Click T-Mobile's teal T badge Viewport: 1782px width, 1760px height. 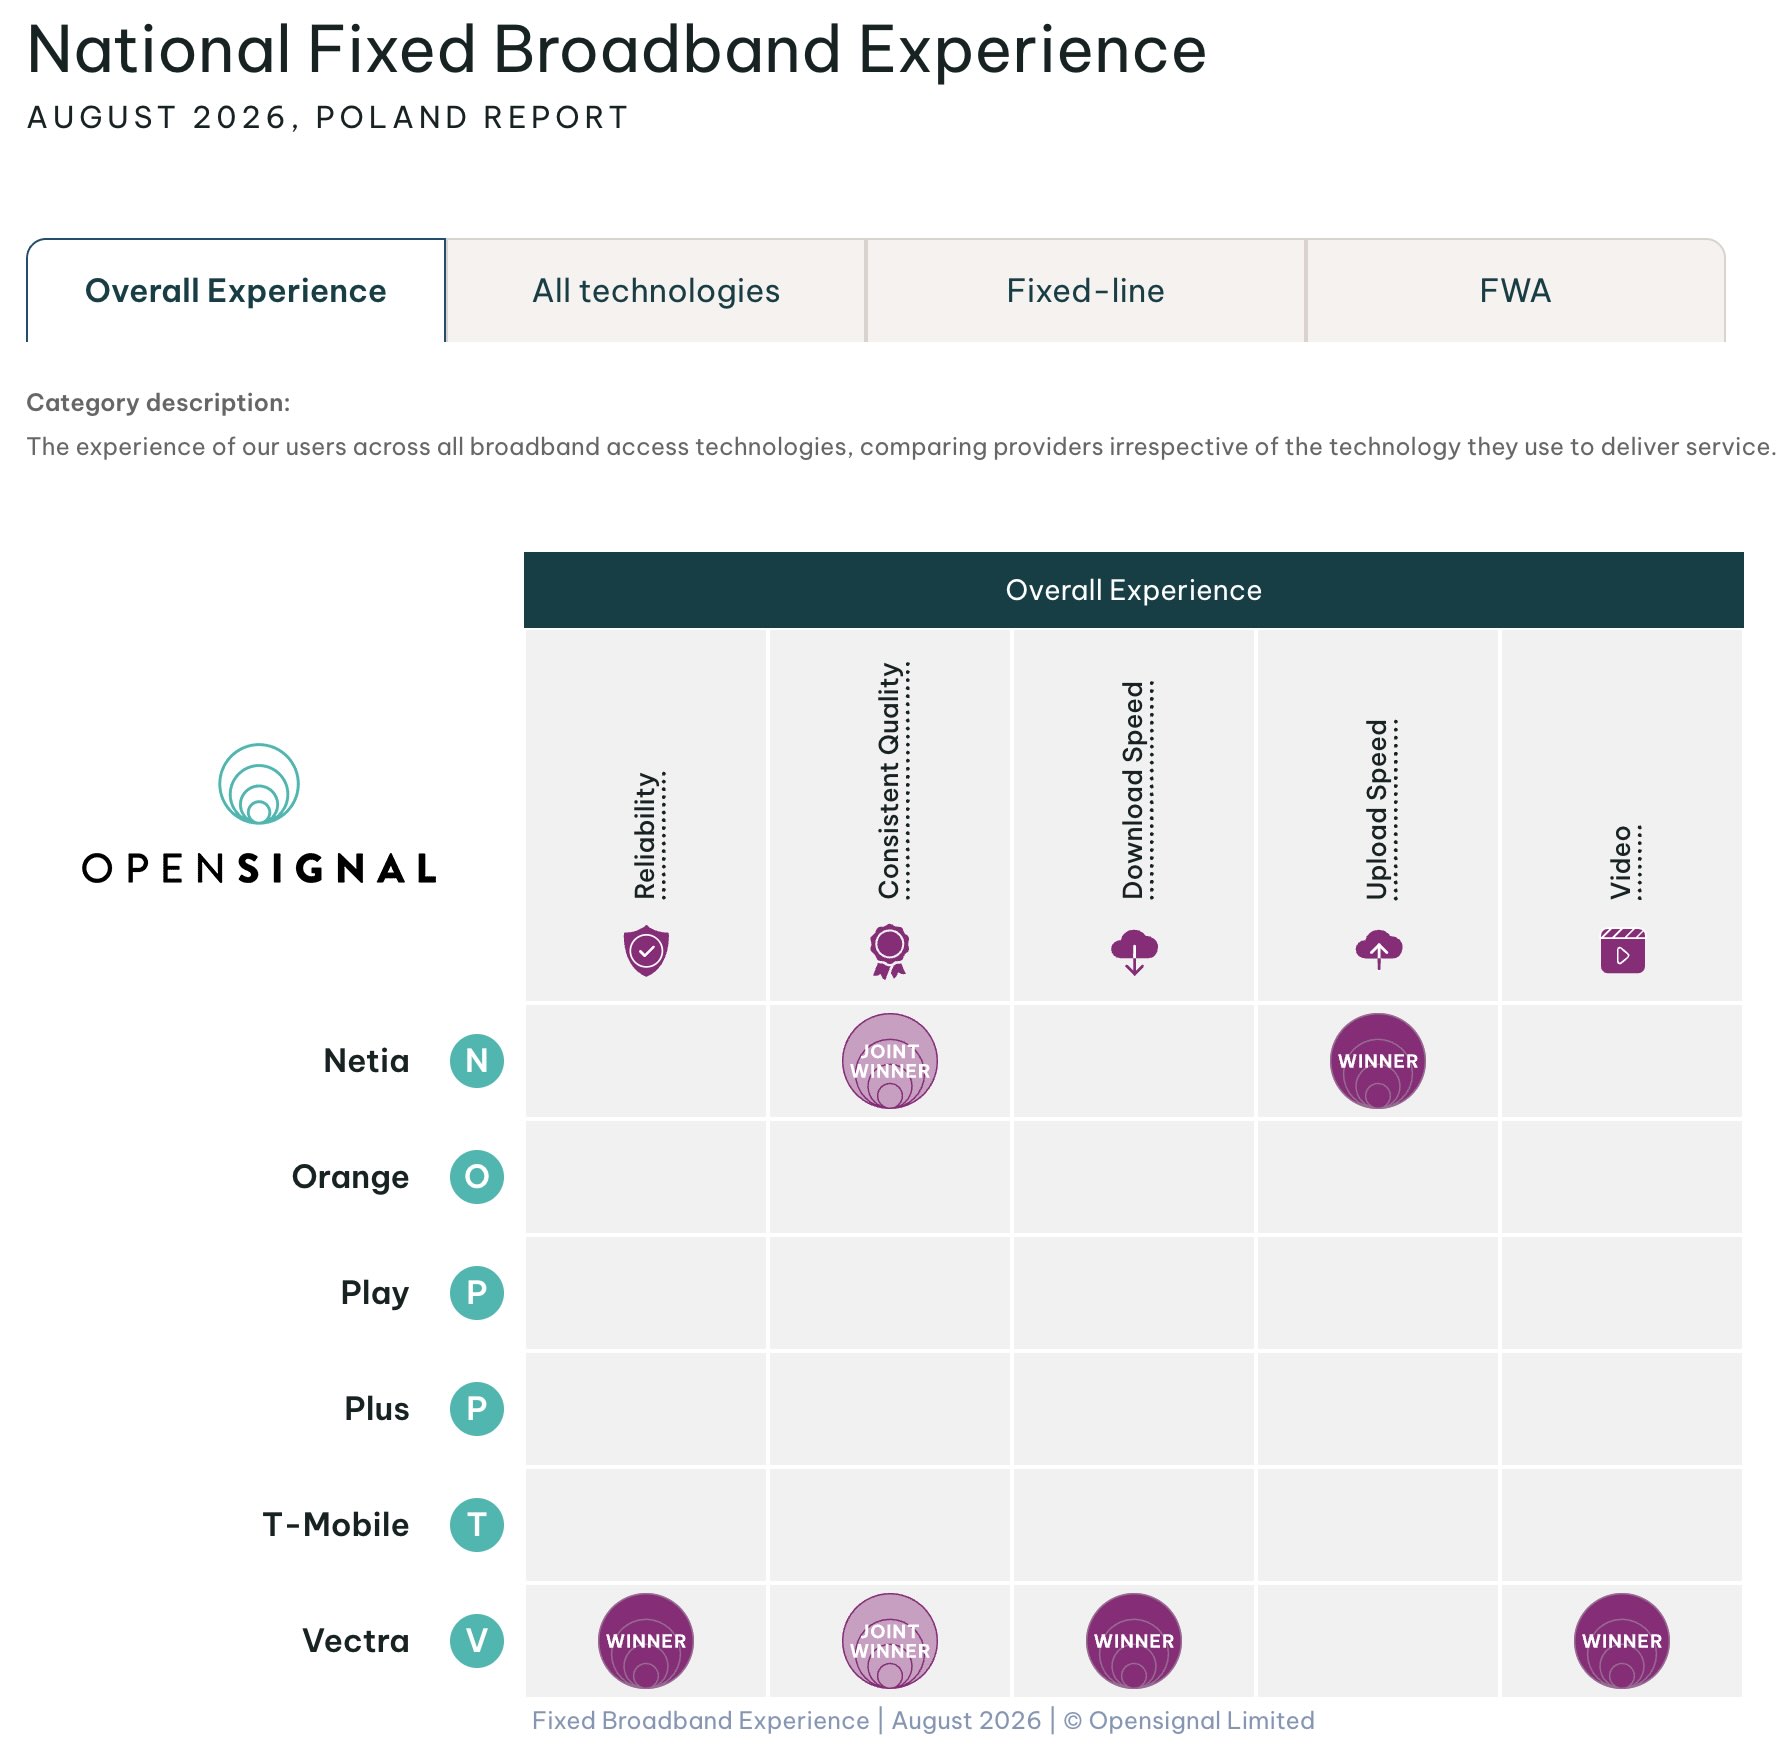477,1525
